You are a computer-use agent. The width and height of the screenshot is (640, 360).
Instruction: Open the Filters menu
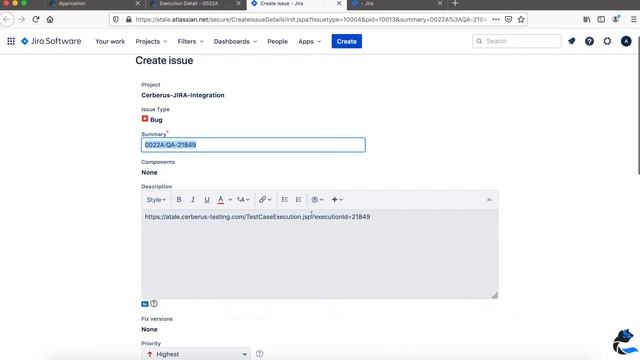[190, 41]
